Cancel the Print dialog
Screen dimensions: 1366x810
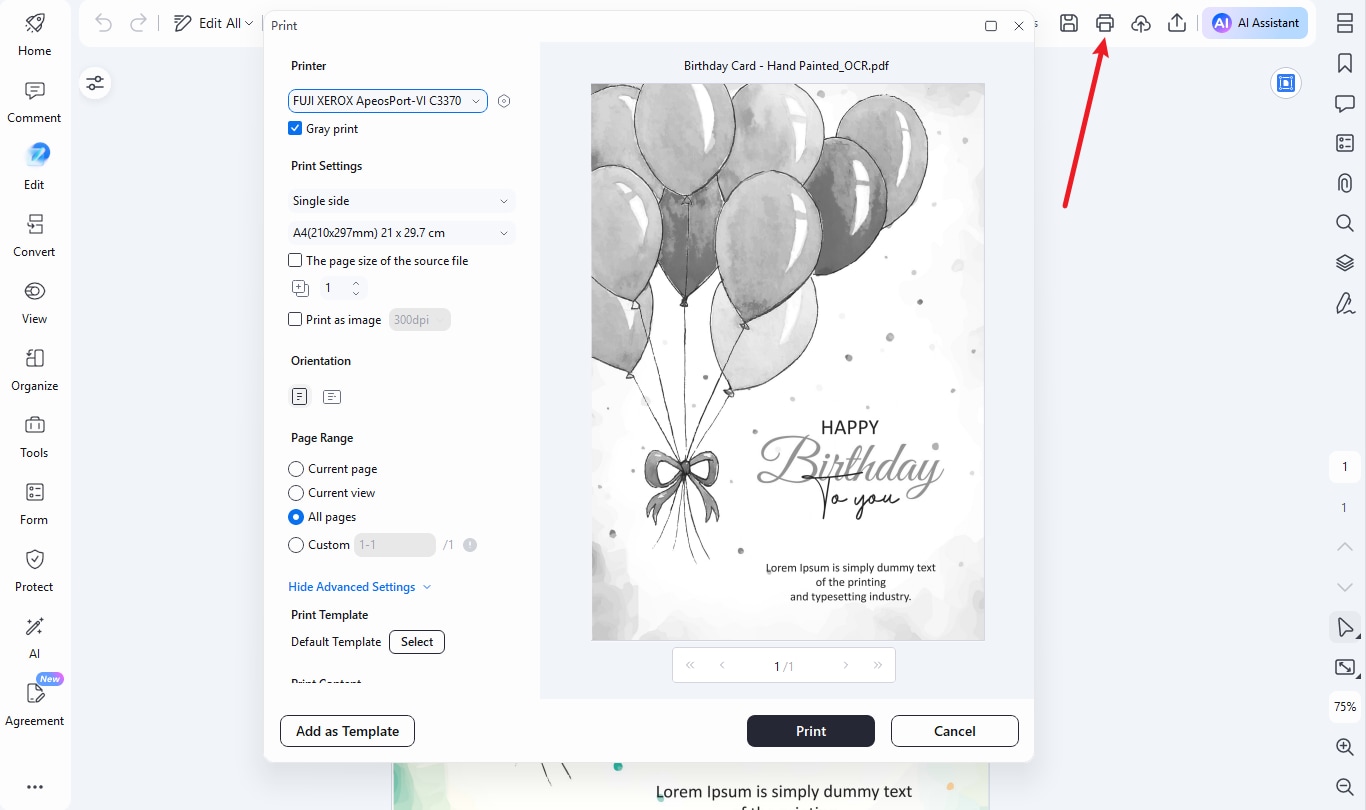coord(955,731)
